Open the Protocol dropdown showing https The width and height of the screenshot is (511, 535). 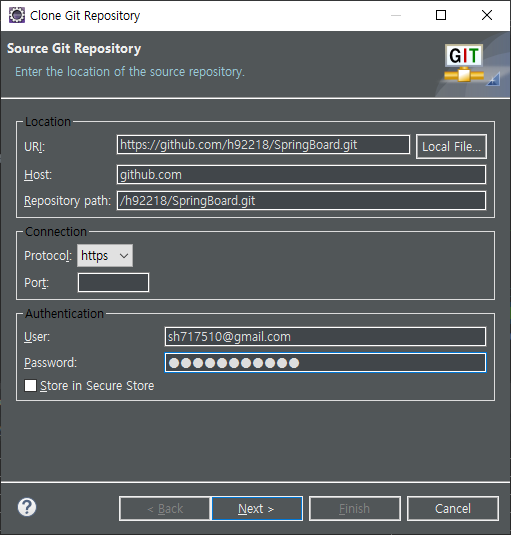[x=105, y=256]
